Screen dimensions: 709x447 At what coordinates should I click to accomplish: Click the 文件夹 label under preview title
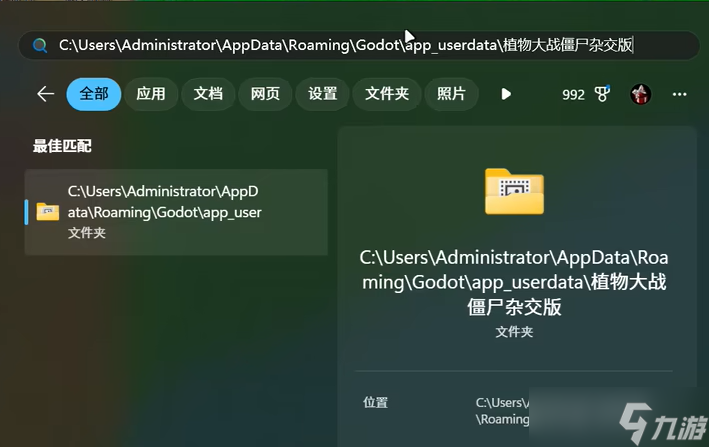pos(514,332)
